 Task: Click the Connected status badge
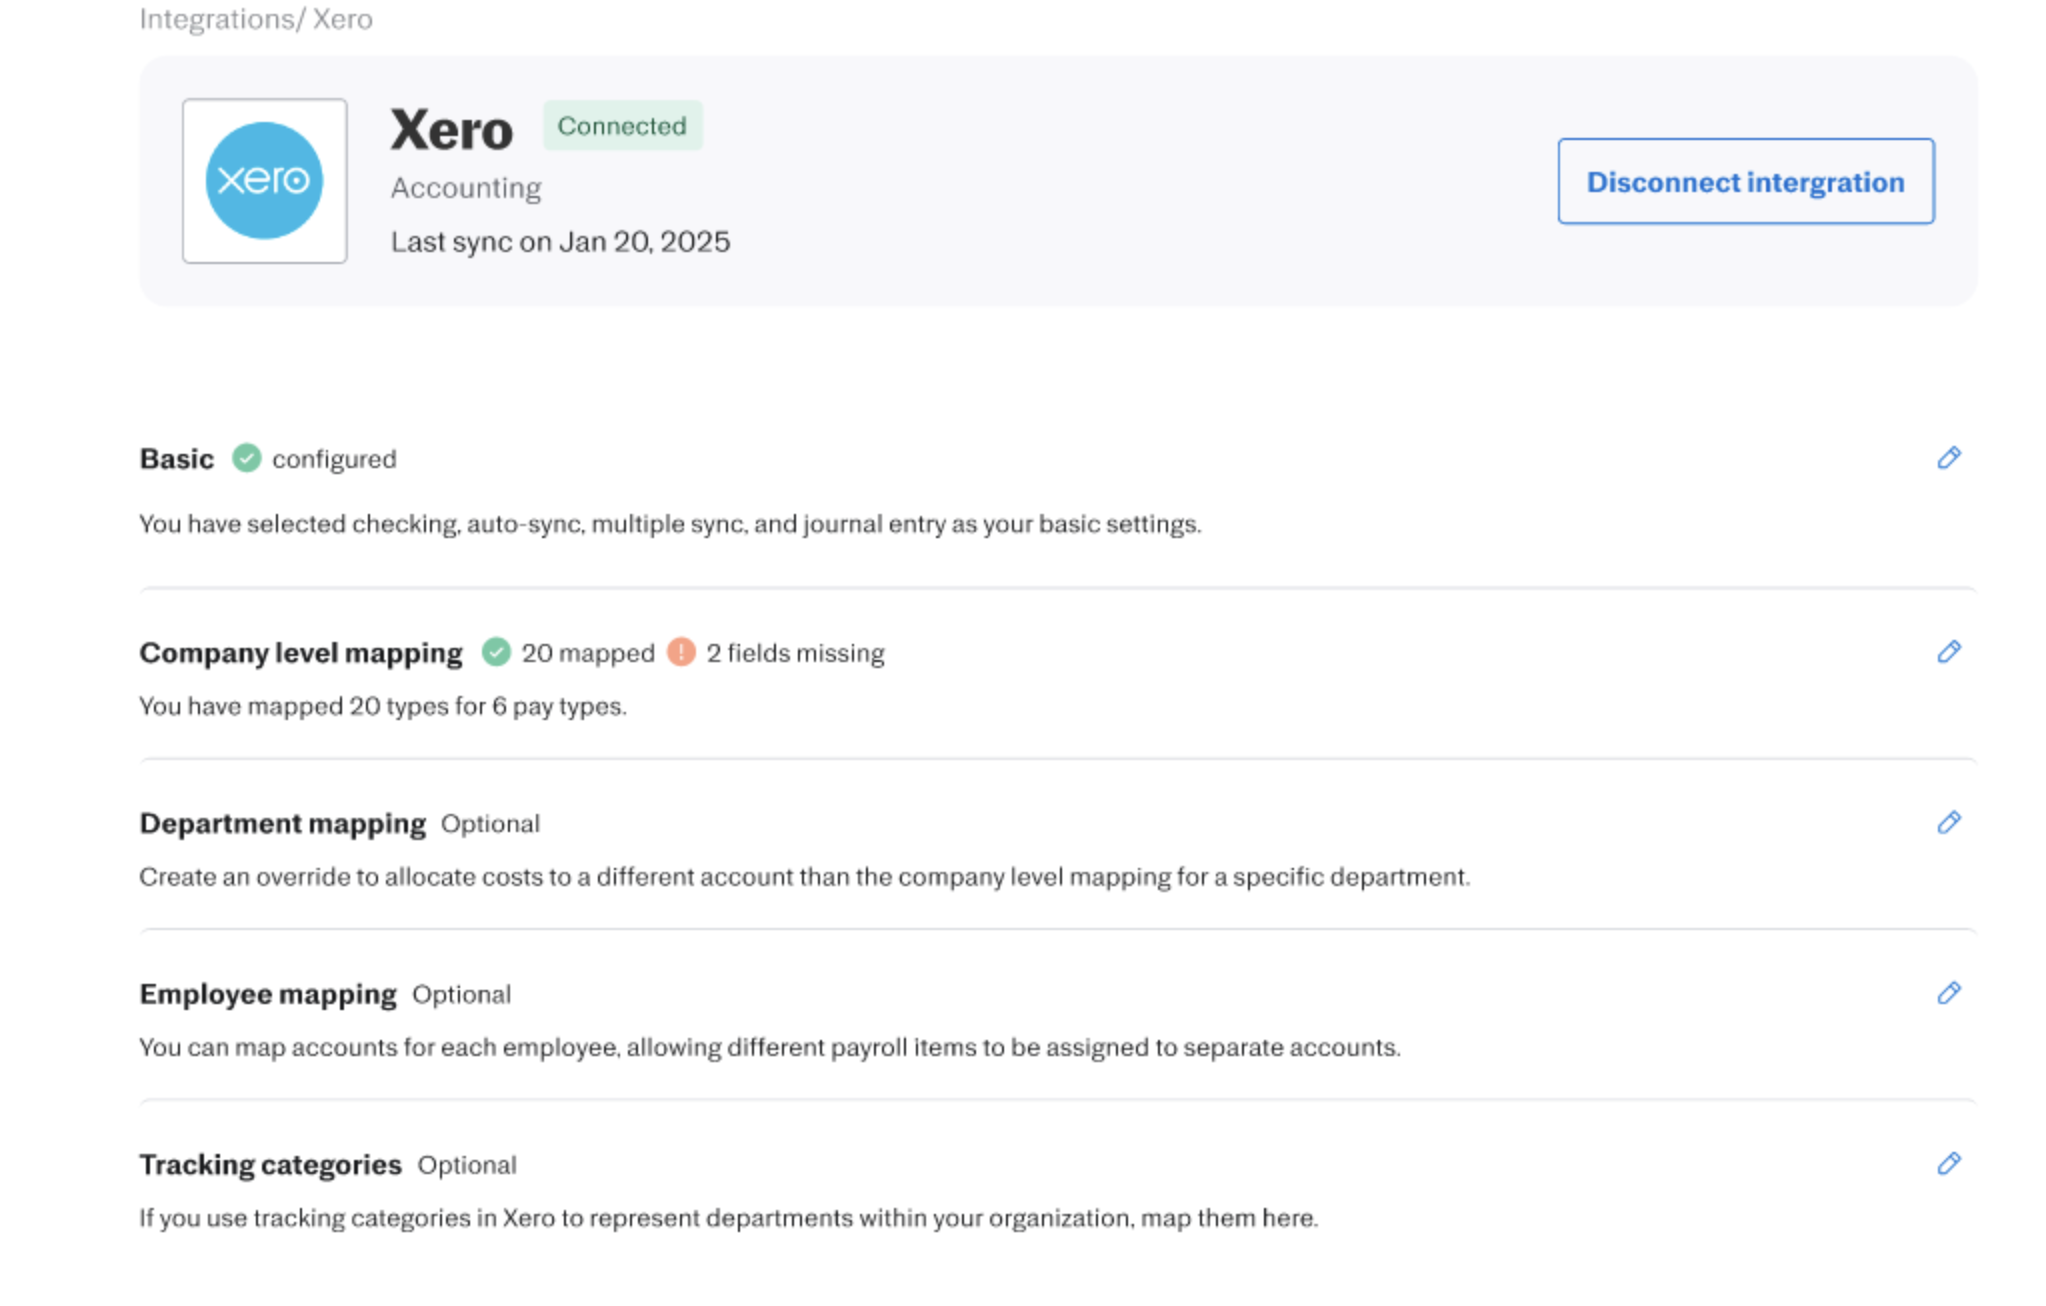(x=622, y=126)
